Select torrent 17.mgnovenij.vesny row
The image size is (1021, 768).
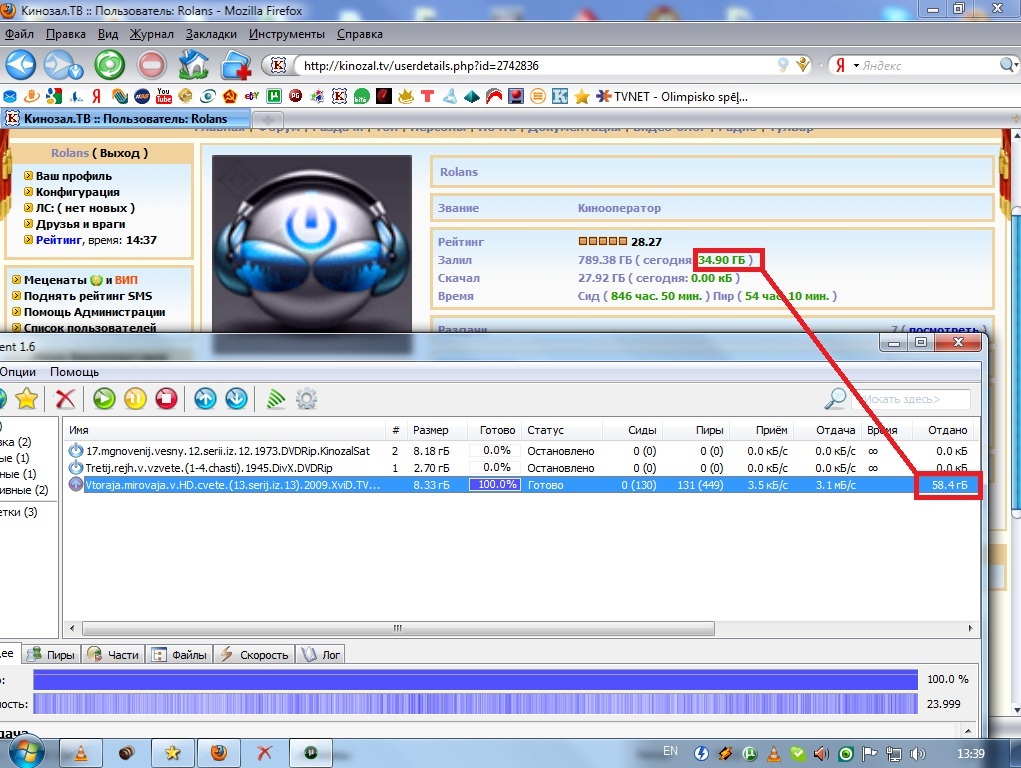tap(521, 451)
